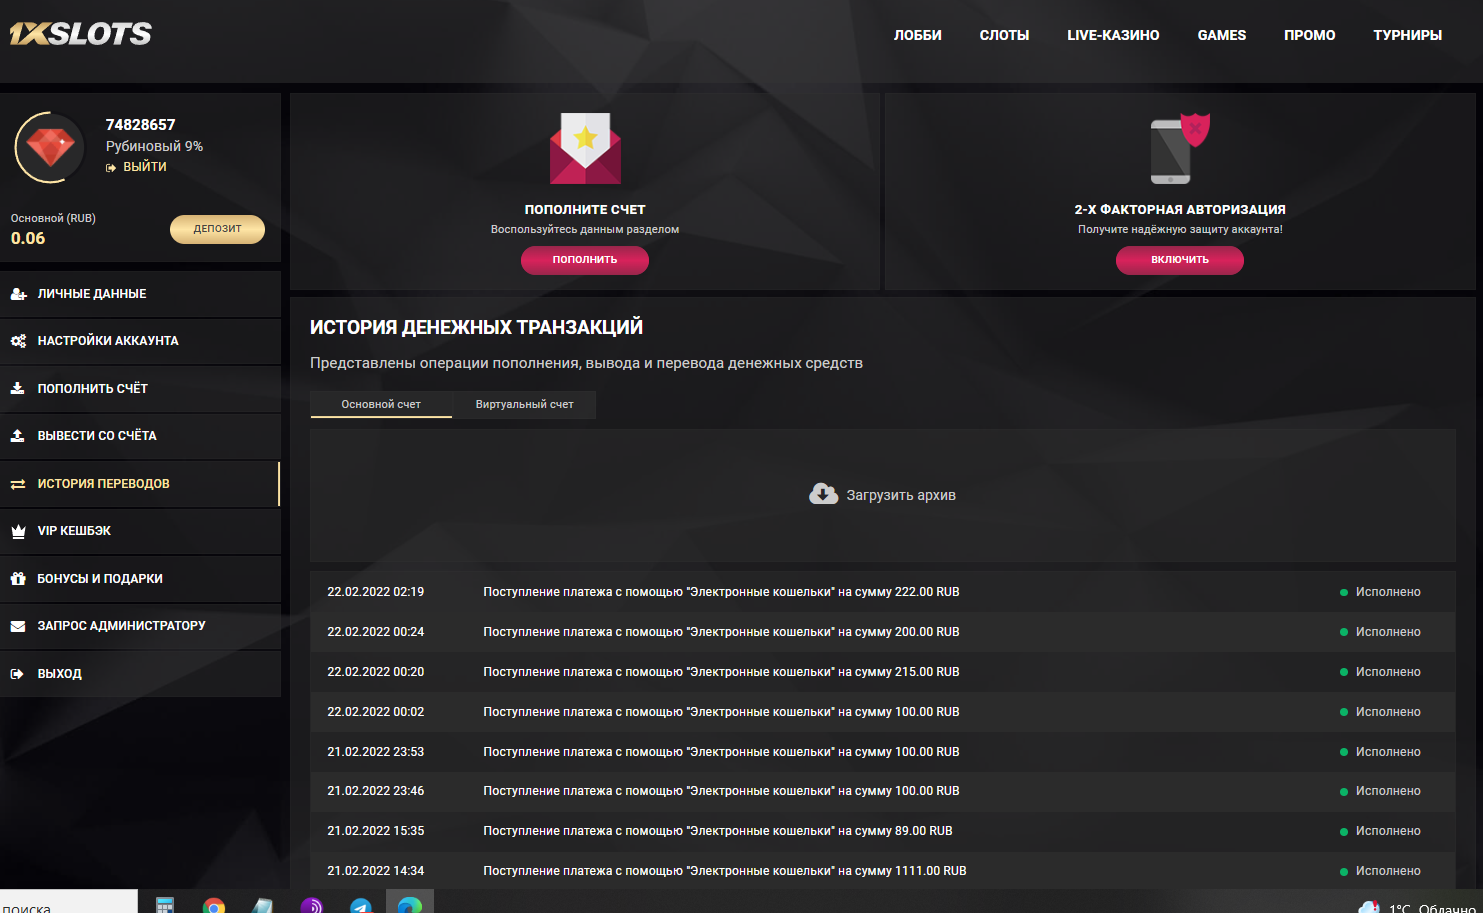The image size is (1483, 913).
Task: Click the date 22.02.2022 02:19
Action: point(375,592)
